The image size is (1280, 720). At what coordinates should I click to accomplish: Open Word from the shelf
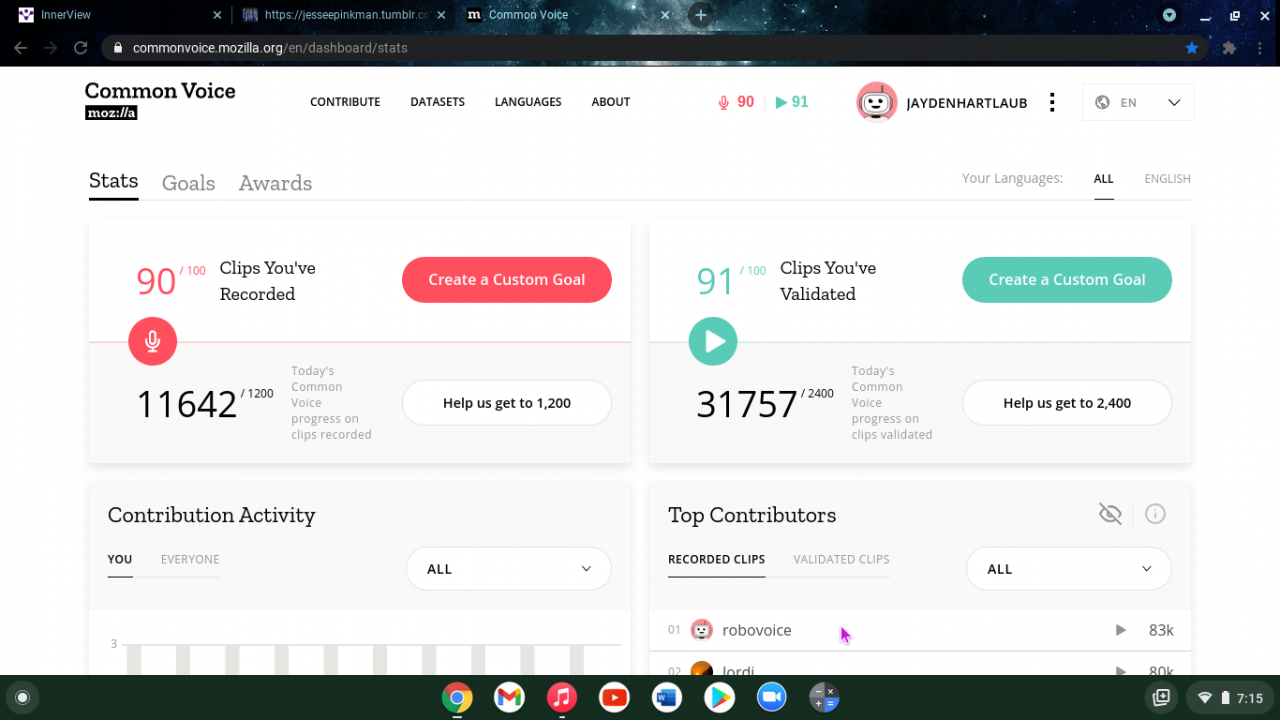tap(666, 698)
